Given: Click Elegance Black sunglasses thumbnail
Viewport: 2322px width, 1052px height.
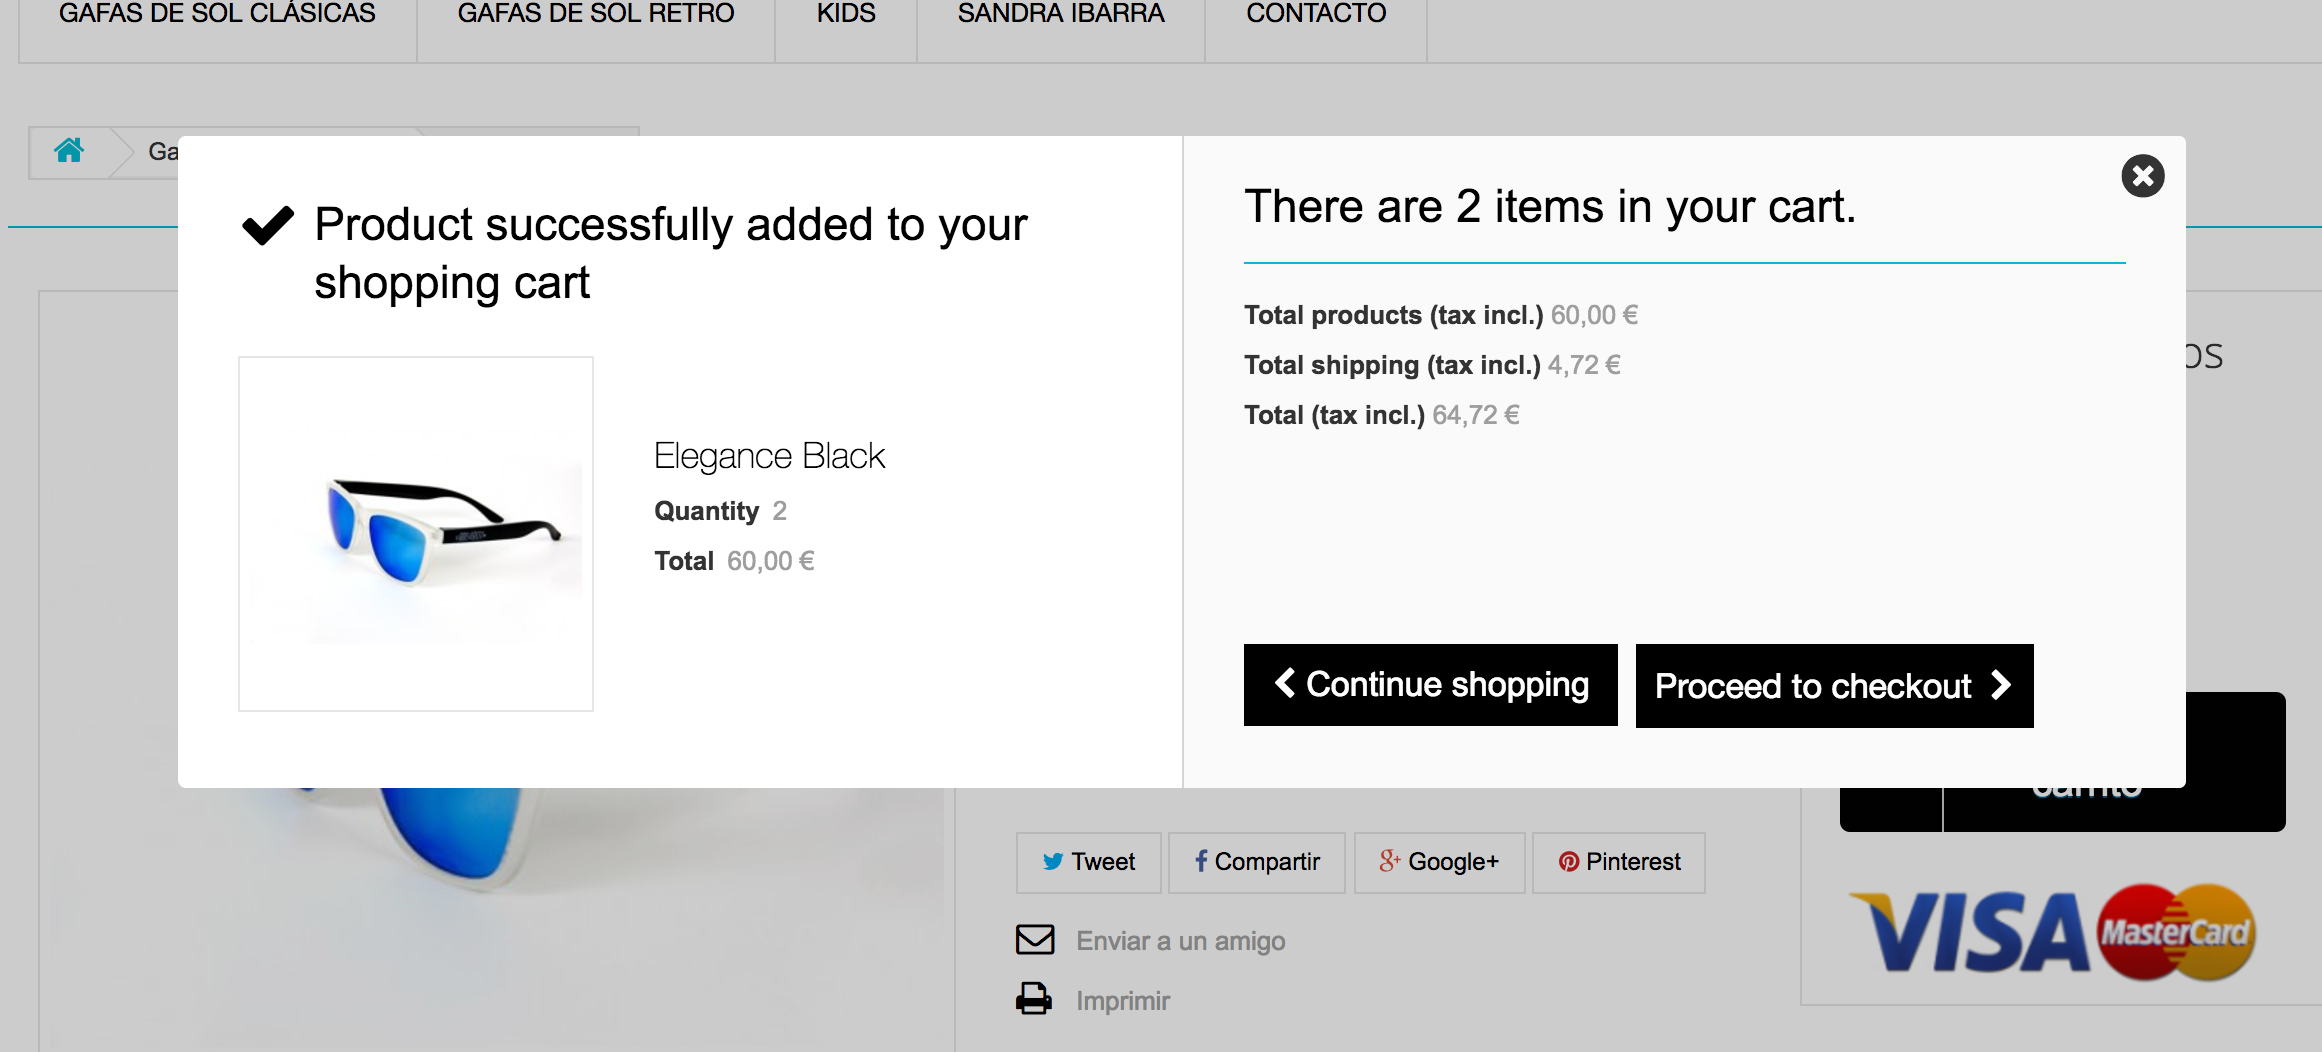Looking at the screenshot, I should [x=416, y=534].
